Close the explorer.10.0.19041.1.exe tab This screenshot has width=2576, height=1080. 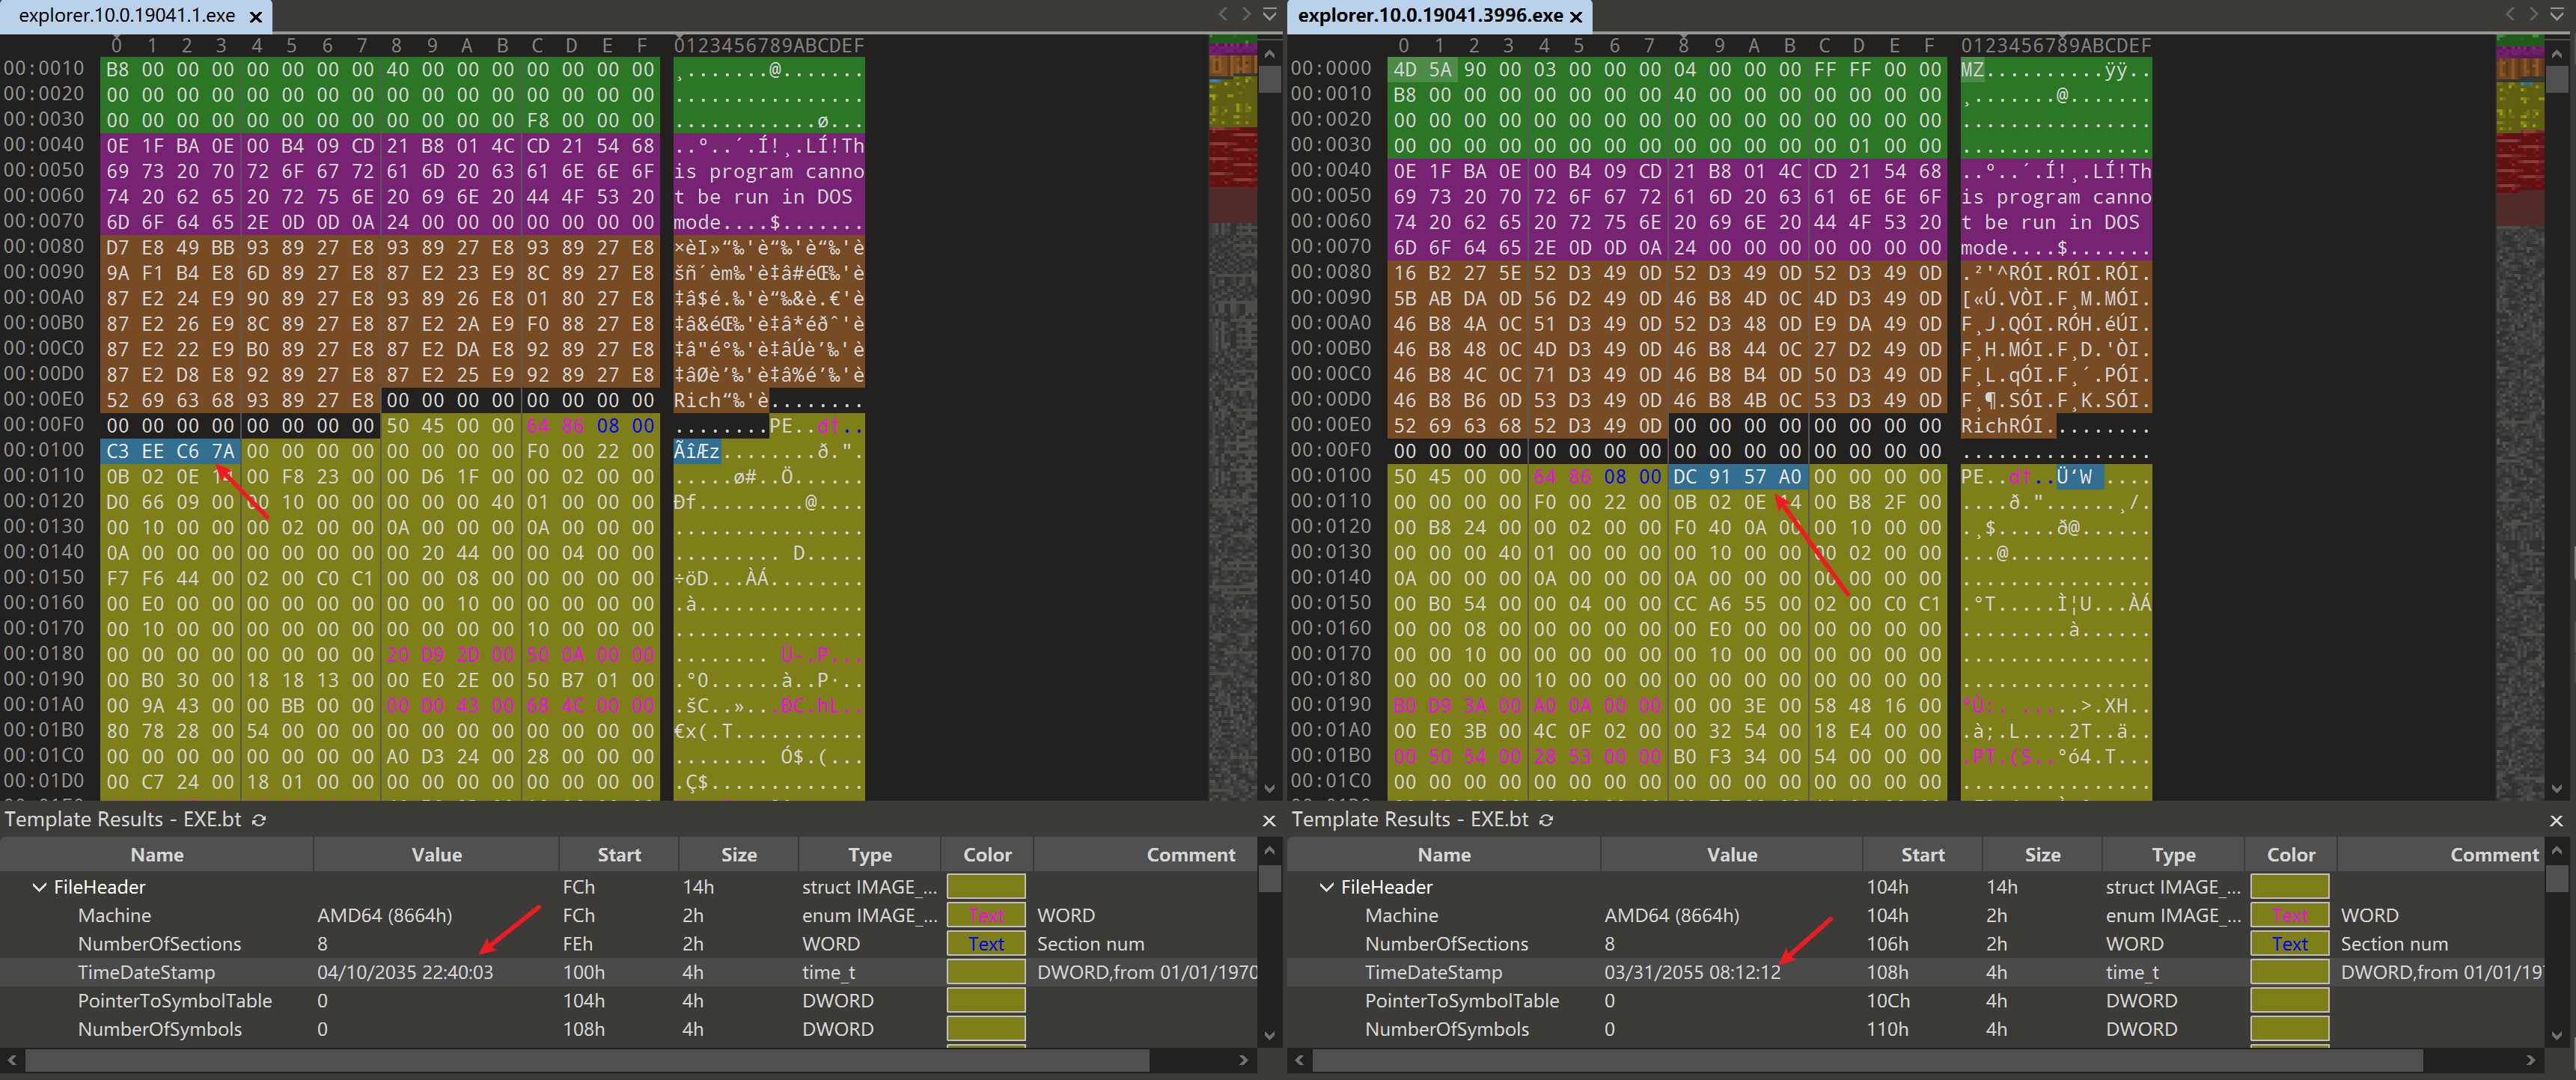click(256, 17)
